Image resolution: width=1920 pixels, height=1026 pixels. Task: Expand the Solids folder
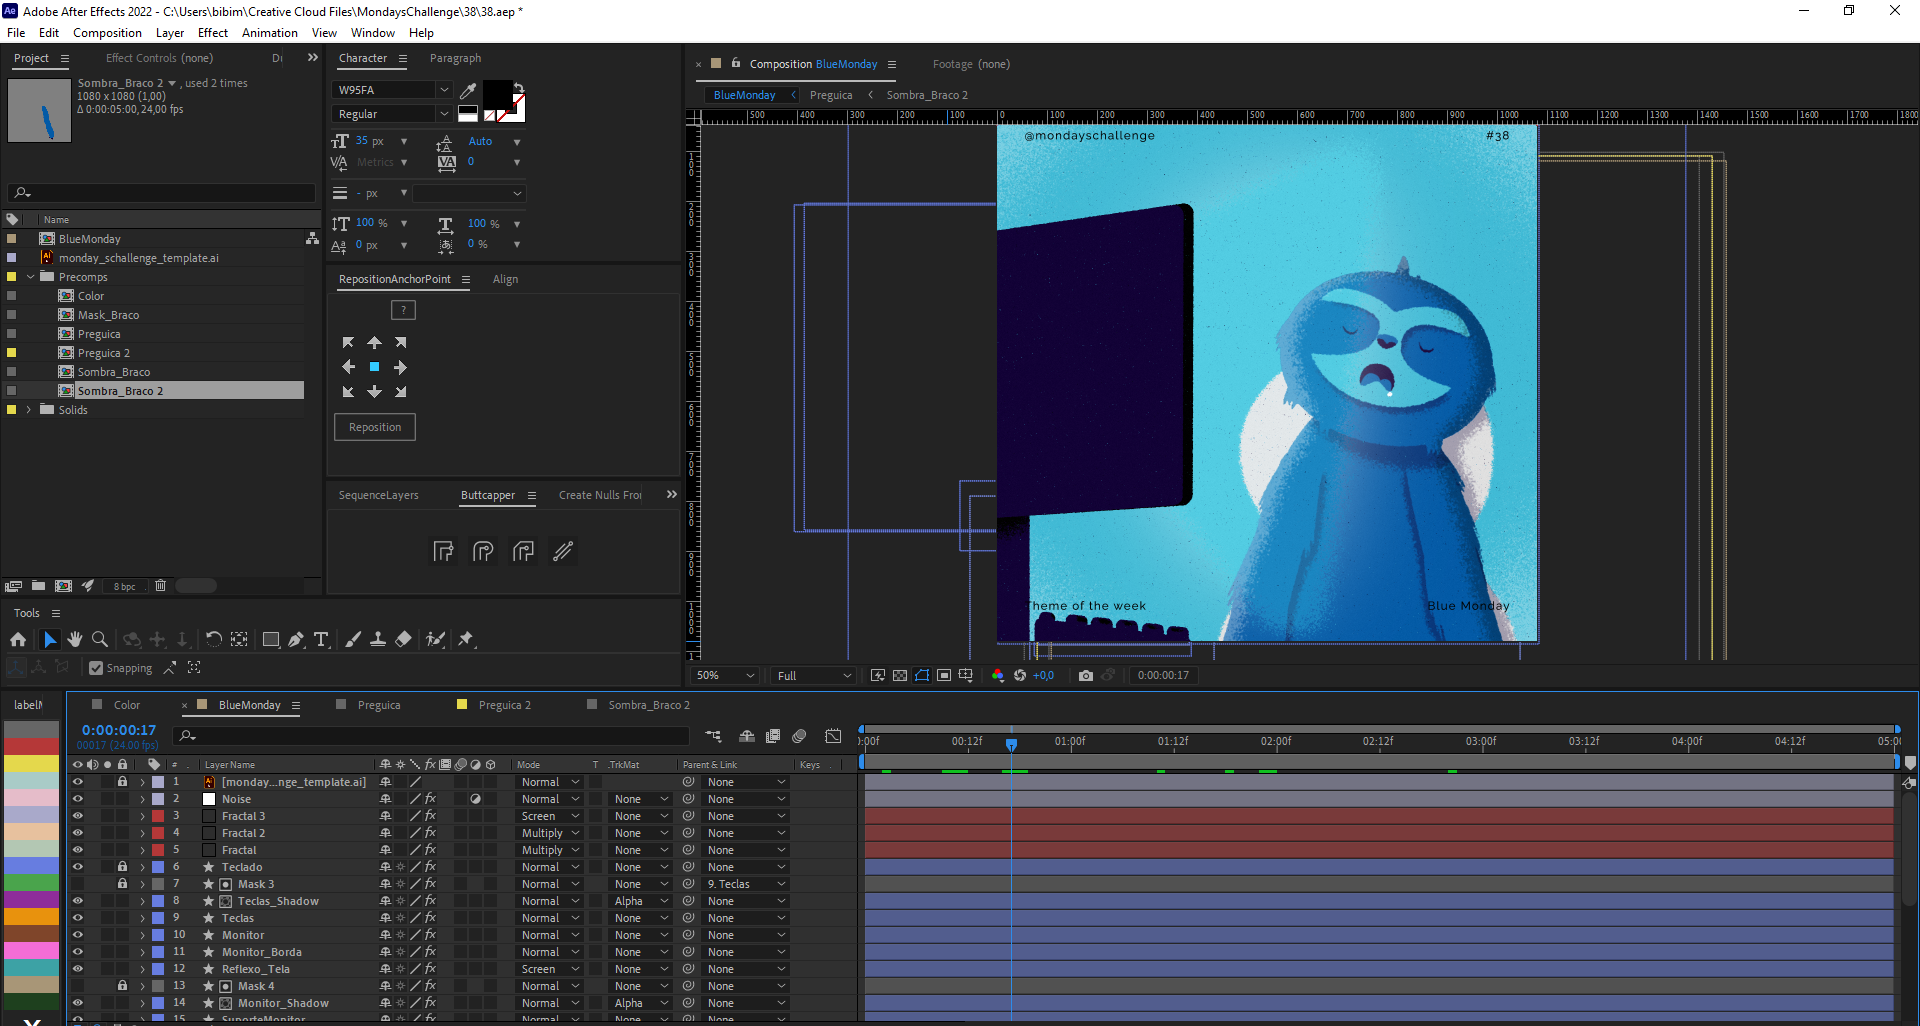29,410
